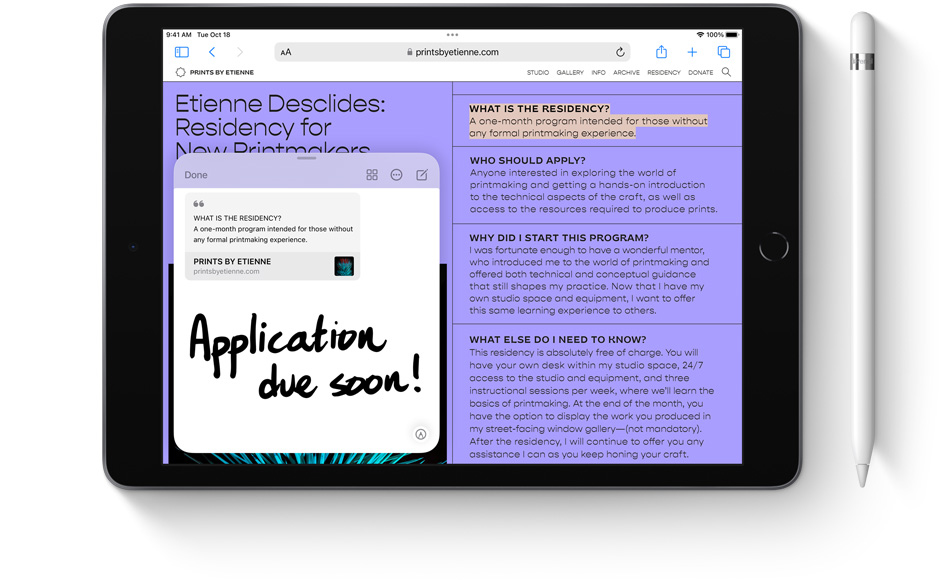View all notes grid icon
This screenshot has height=580, width=941.
tap(372, 175)
